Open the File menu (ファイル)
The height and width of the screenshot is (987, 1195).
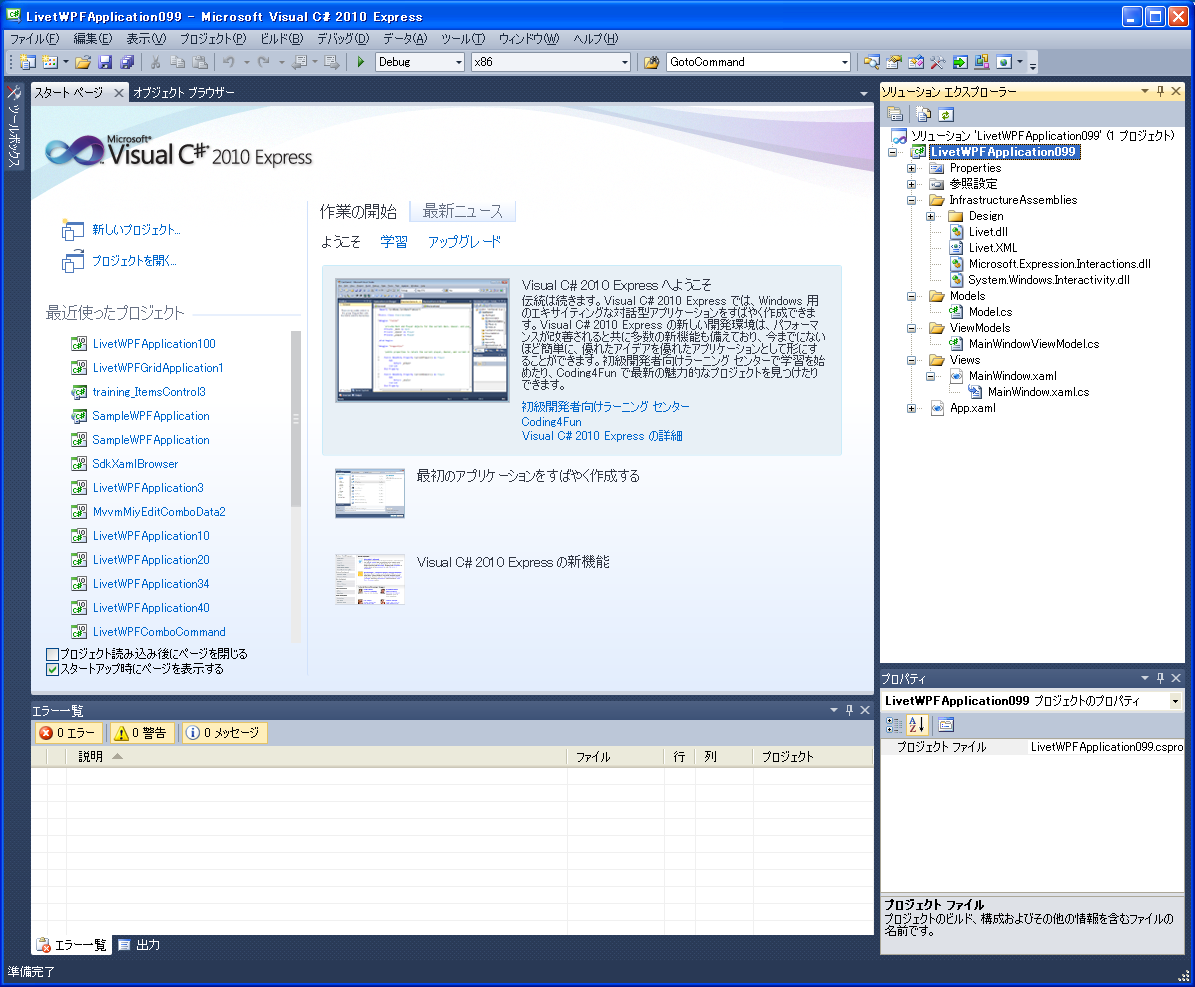tap(34, 39)
